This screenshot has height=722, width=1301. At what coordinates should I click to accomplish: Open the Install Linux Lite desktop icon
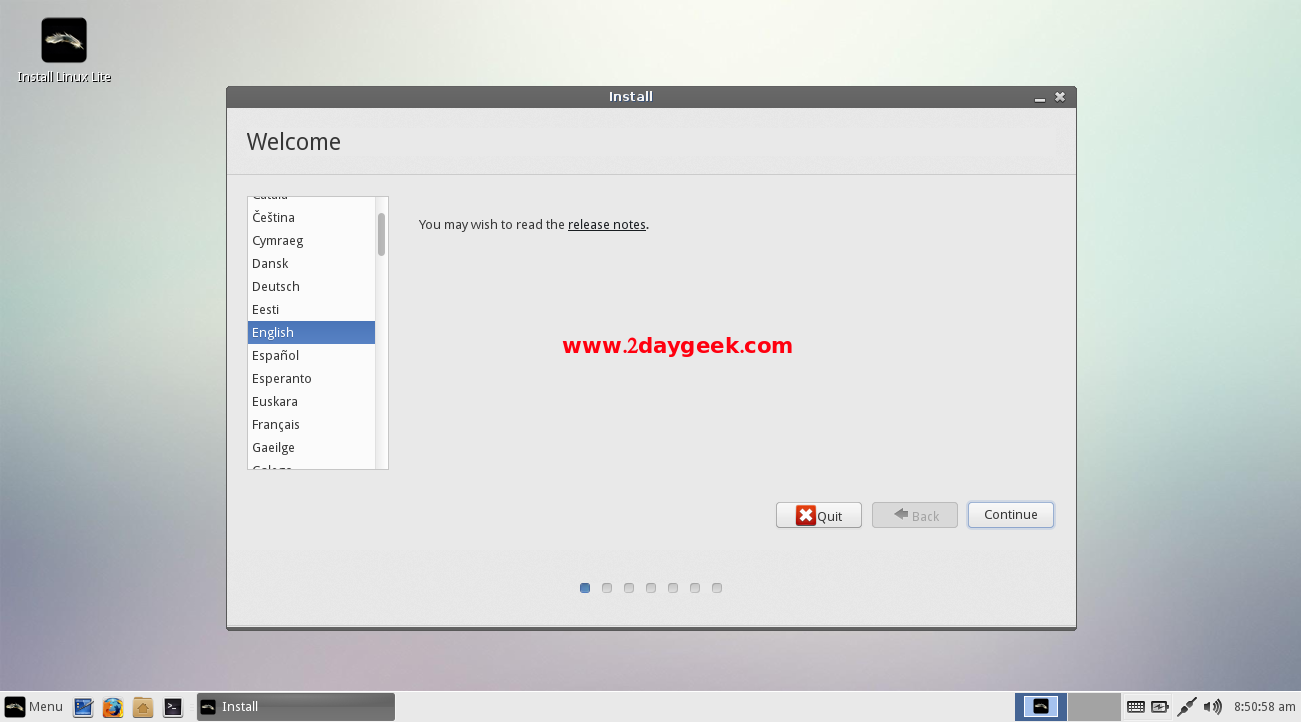point(64,41)
